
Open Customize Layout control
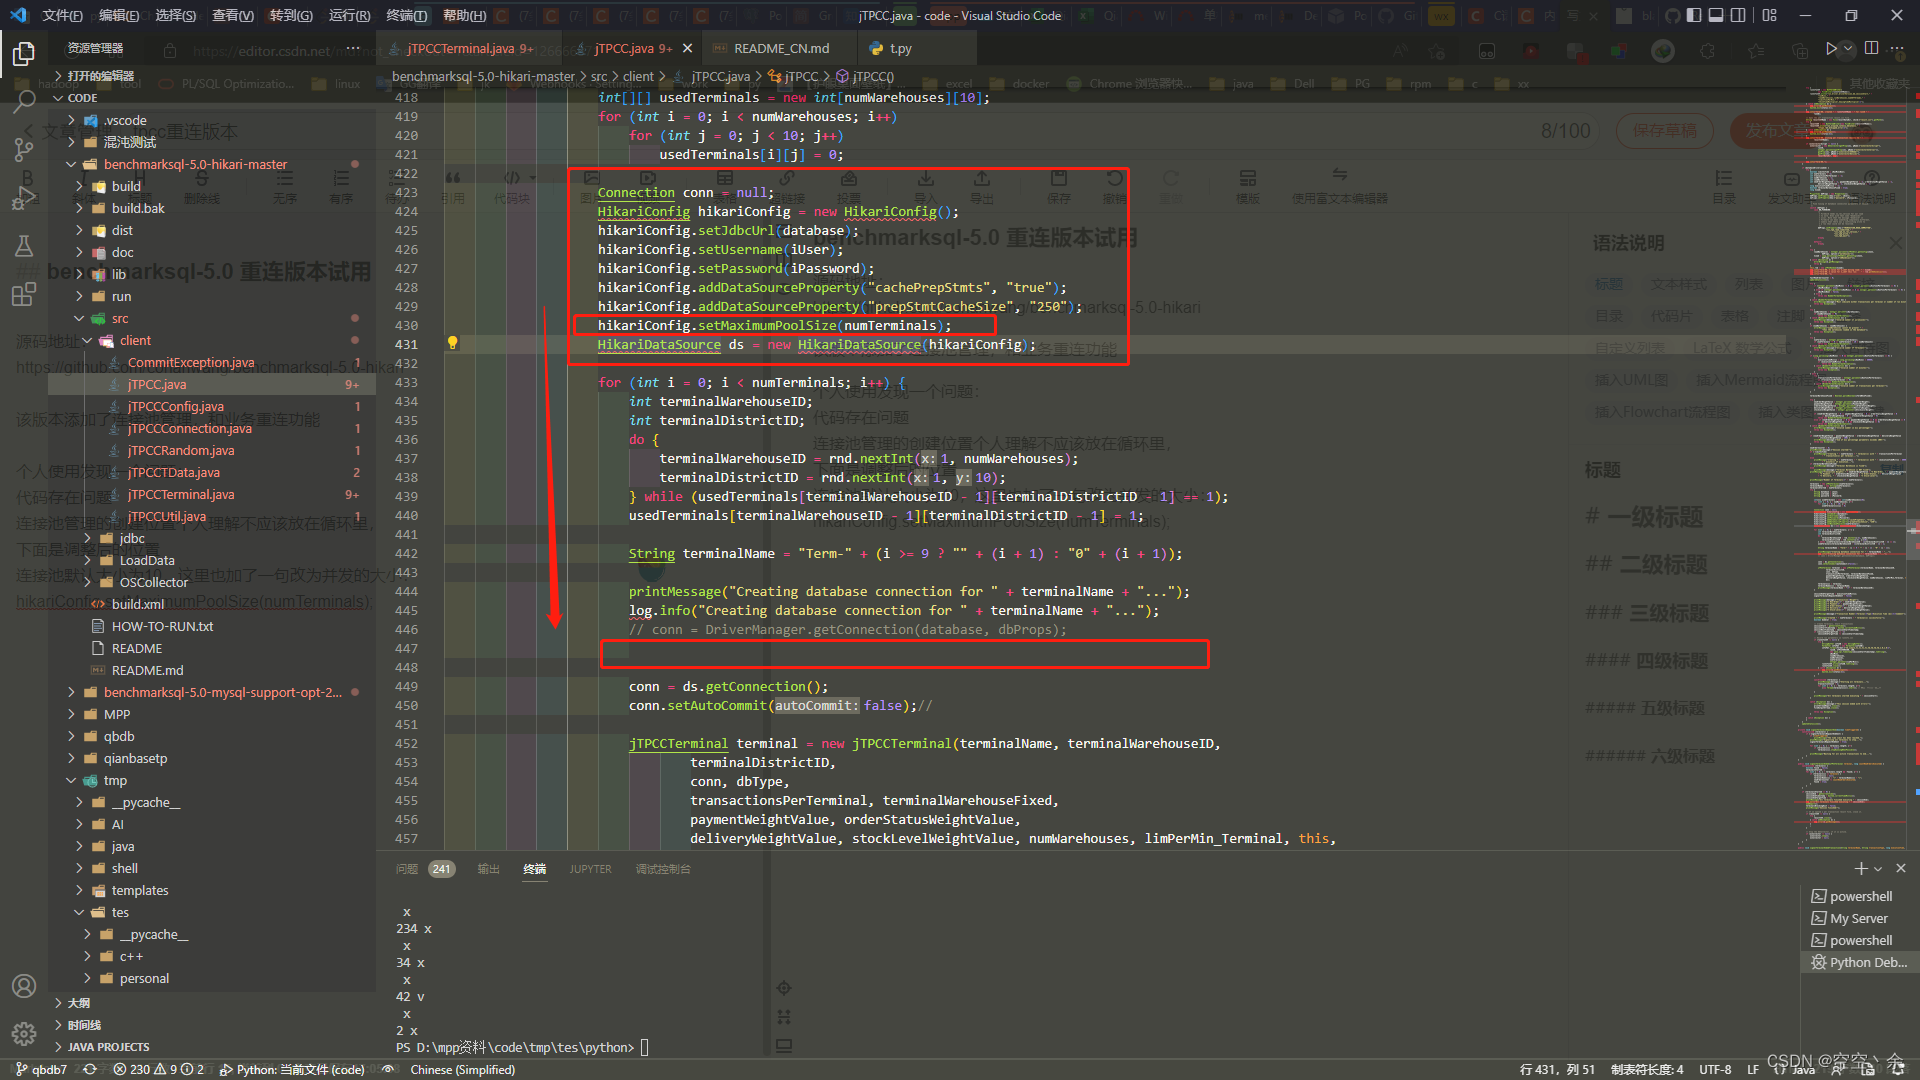[1770, 15]
